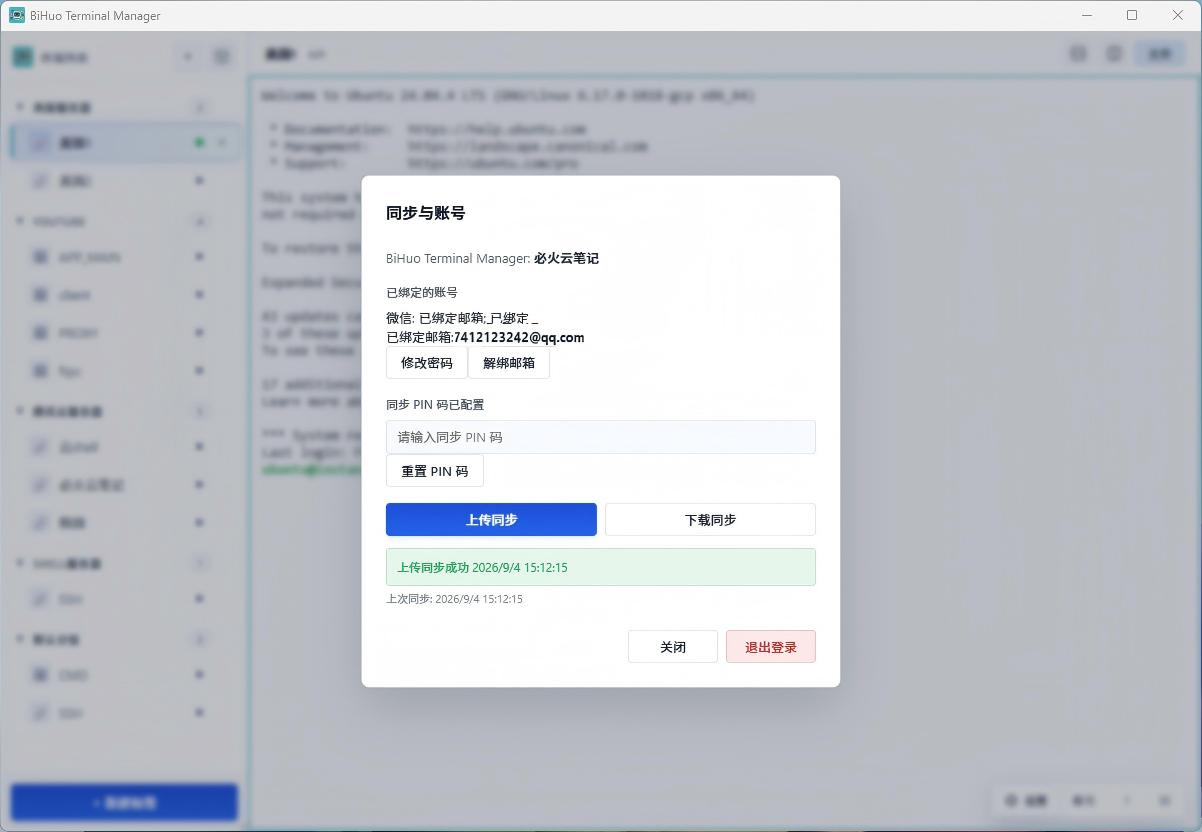Screen dimensions: 1202x832
Task: Select the CMD entry in the sidebar
Action: click(125, 675)
